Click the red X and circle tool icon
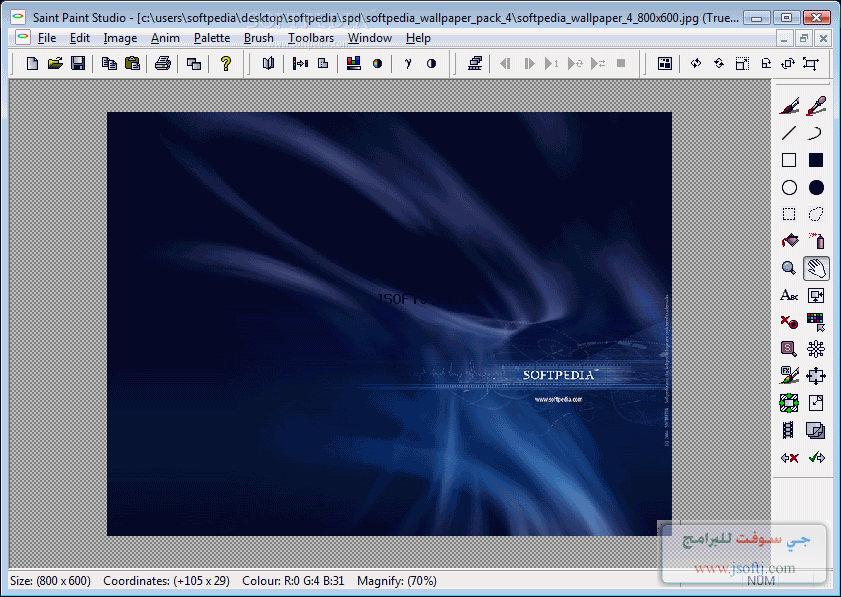This screenshot has height=597, width=841. (x=789, y=322)
